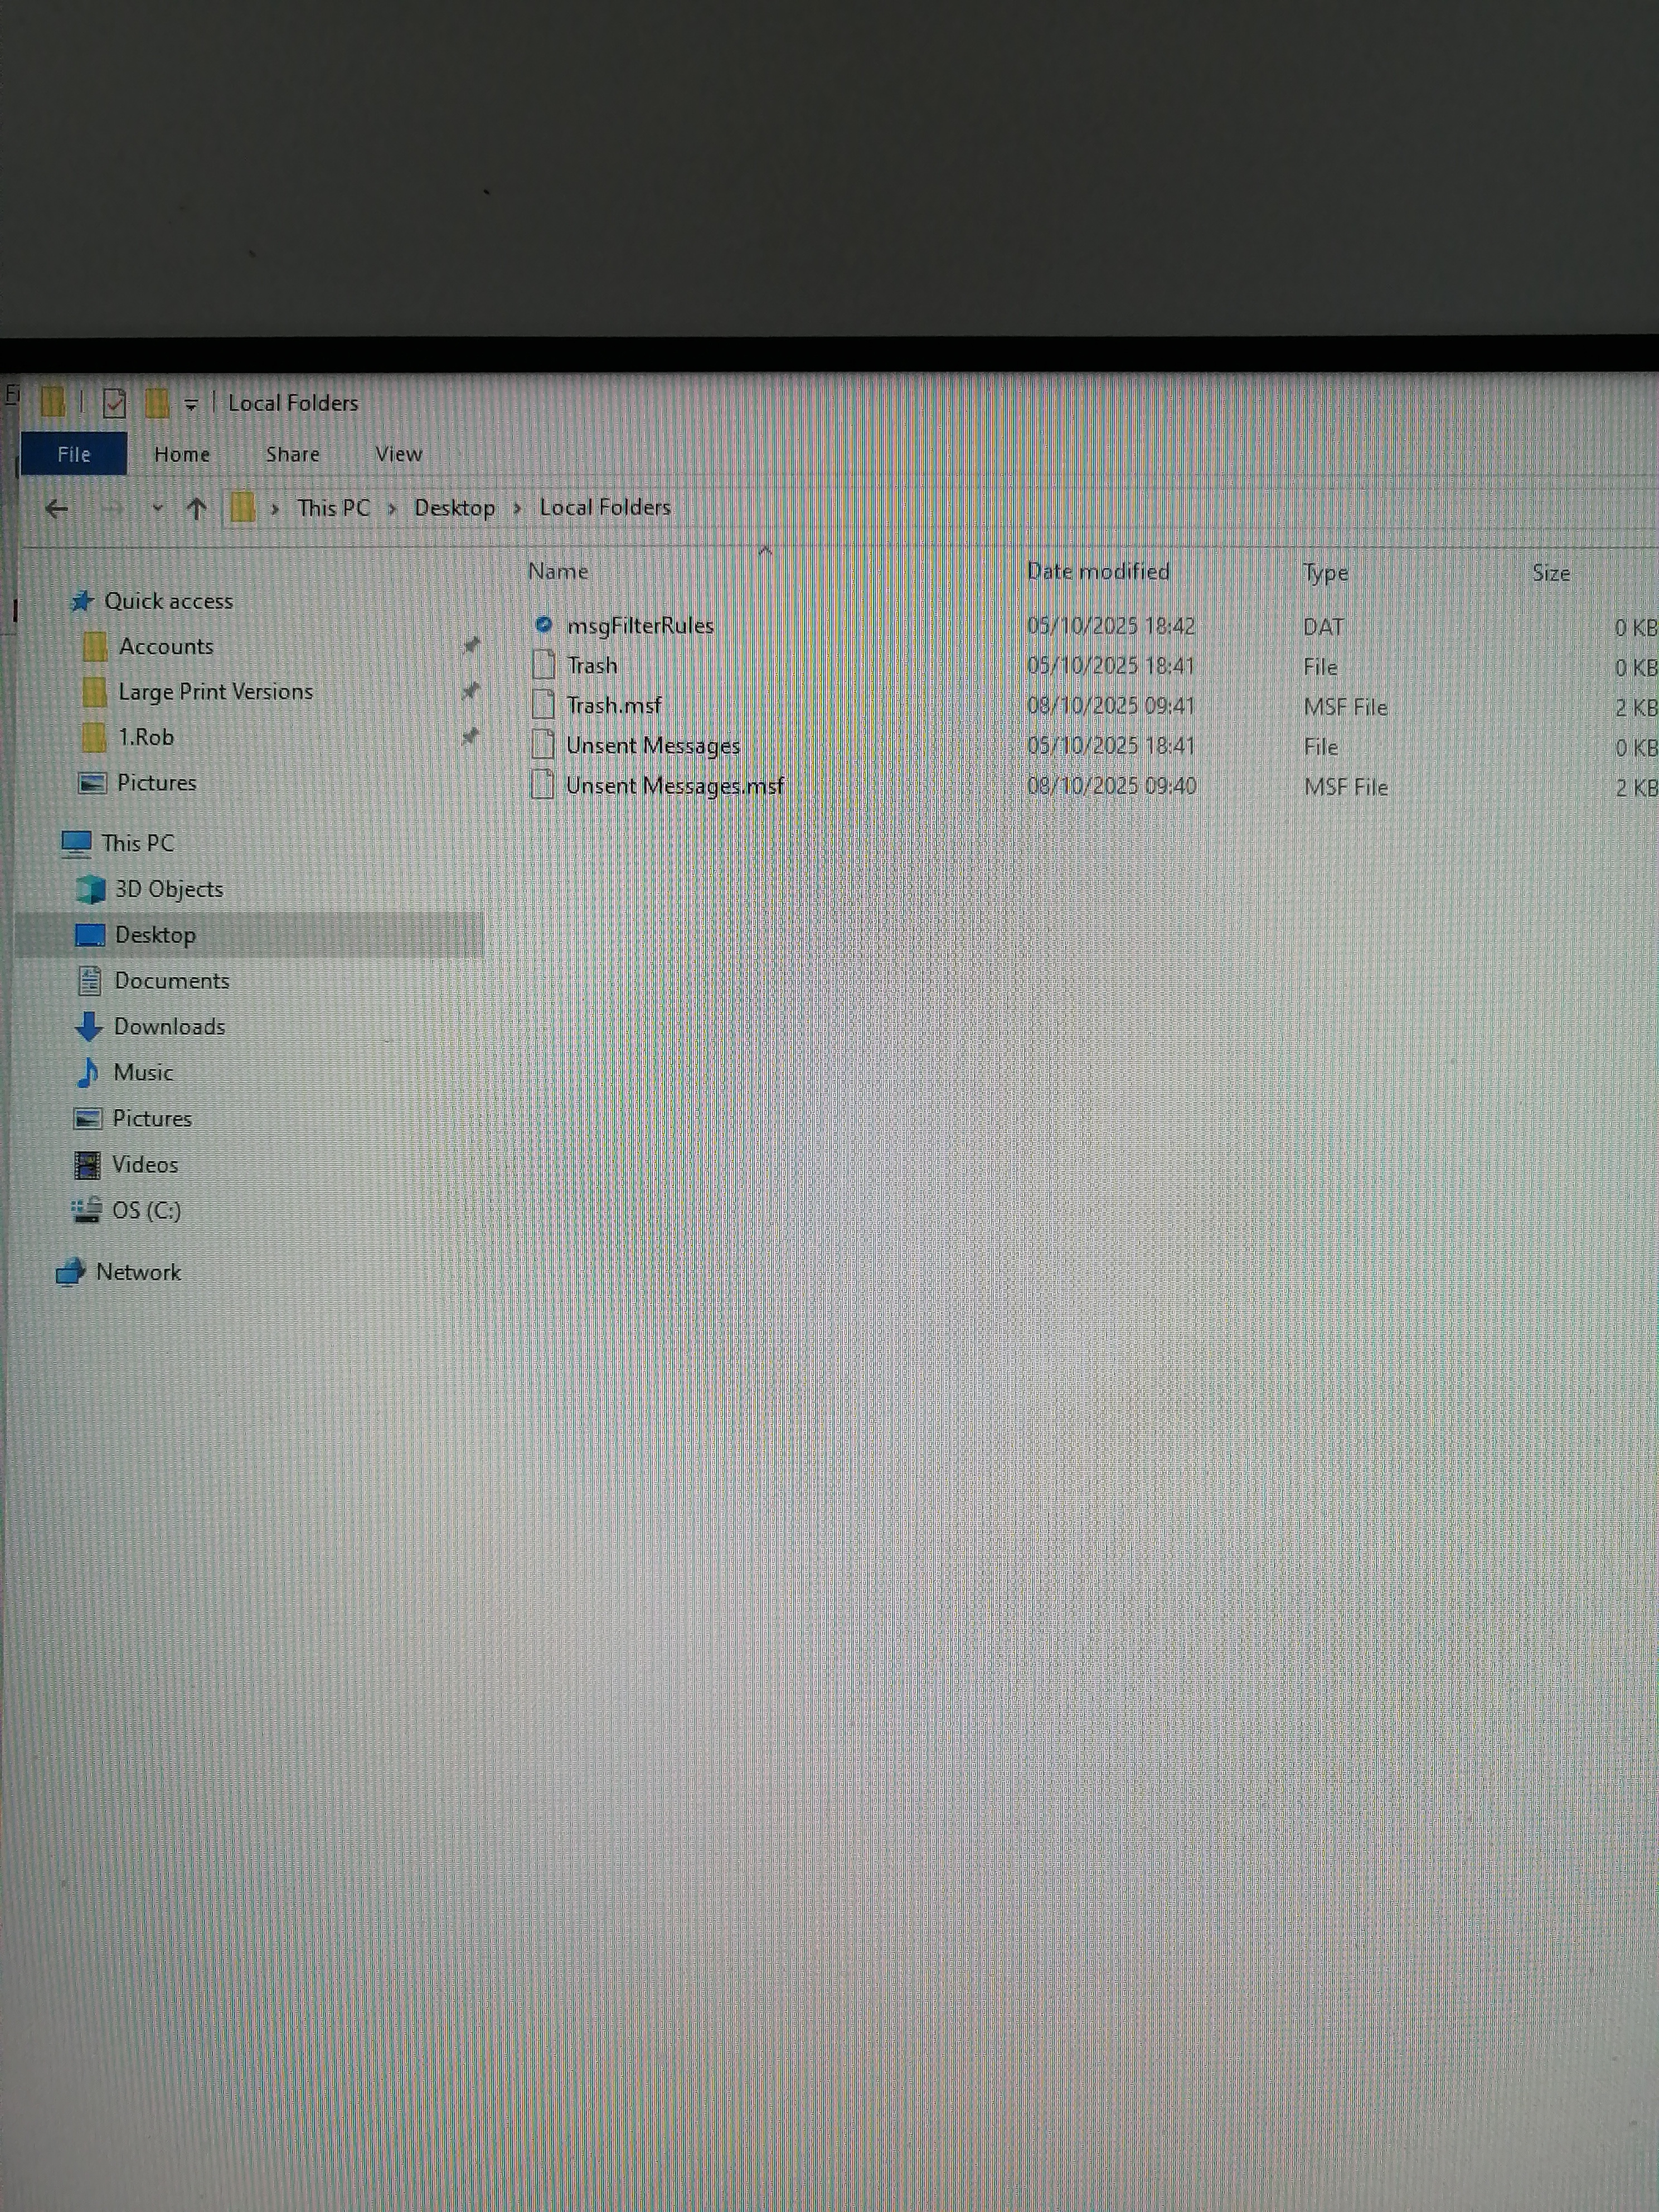Open Downloads folder in navigation pane
This screenshot has height=2212, width=1659.
pyautogui.click(x=169, y=1026)
